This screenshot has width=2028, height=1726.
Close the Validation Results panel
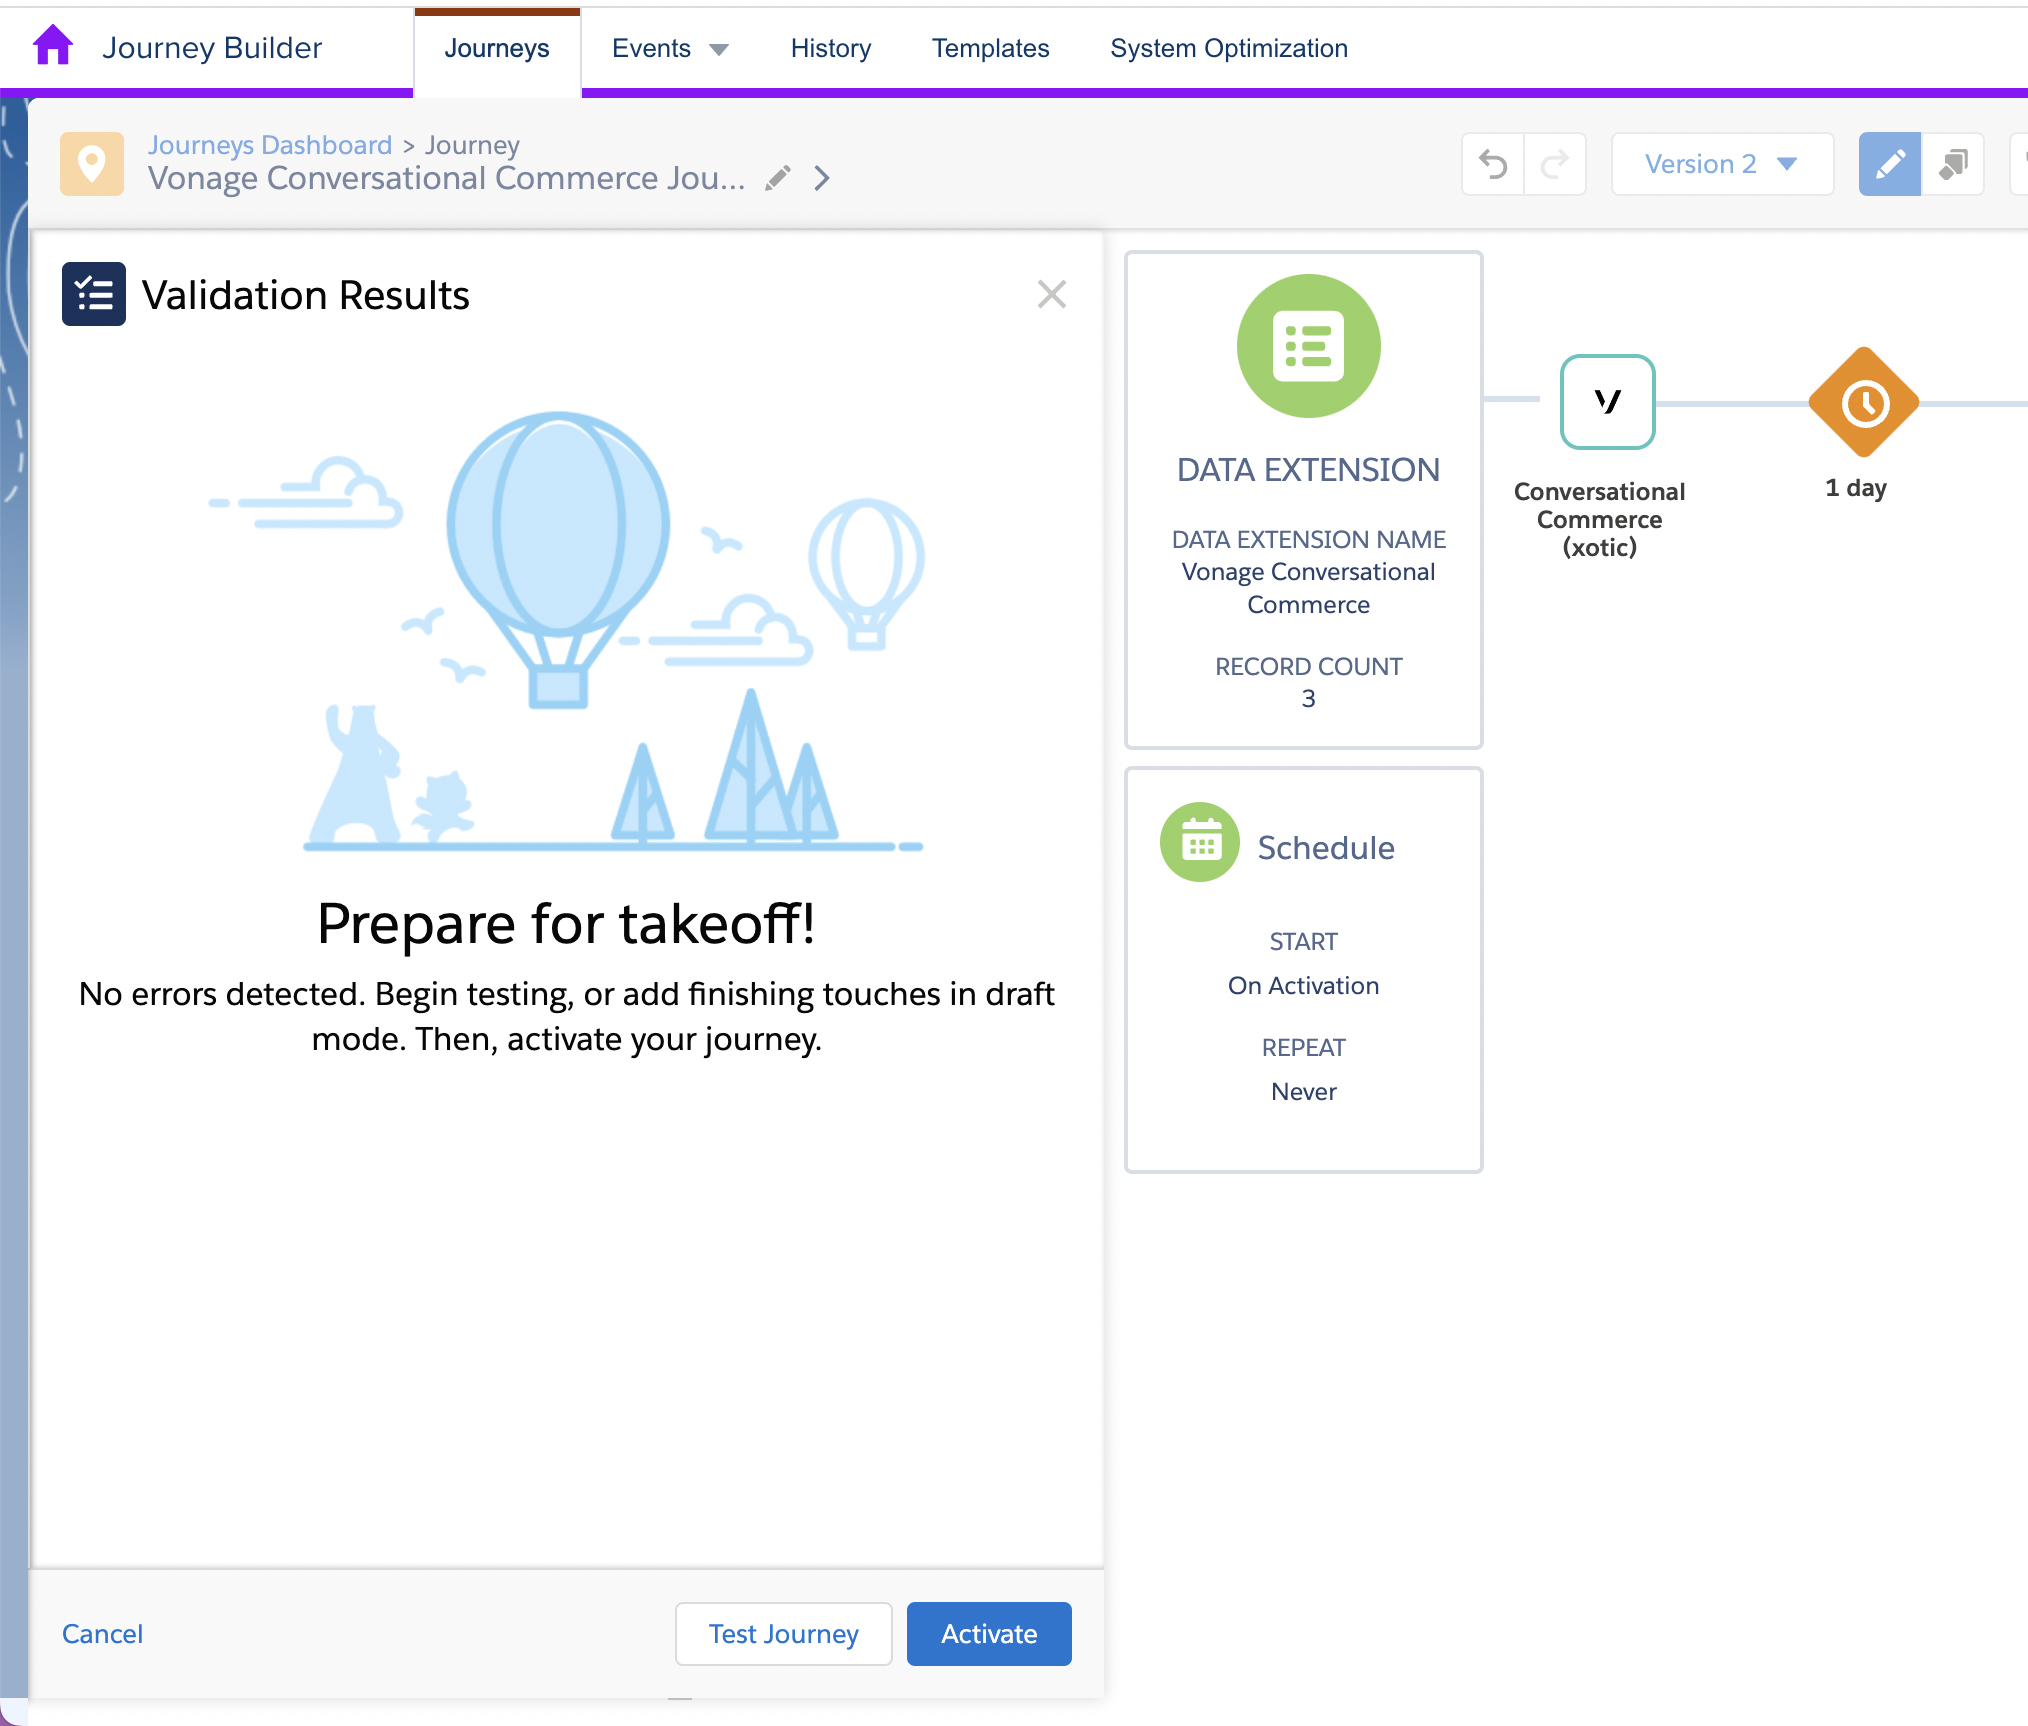[x=1052, y=294]
